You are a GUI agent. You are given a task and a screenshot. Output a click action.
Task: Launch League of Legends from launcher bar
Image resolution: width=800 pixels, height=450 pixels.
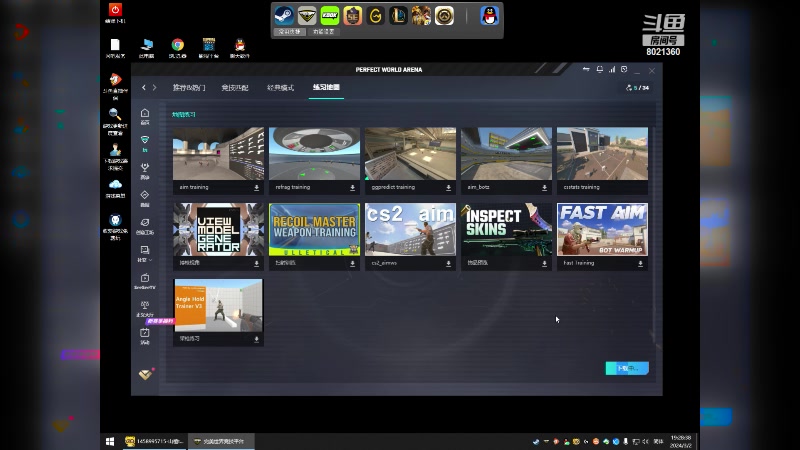[x=398, y=15]
